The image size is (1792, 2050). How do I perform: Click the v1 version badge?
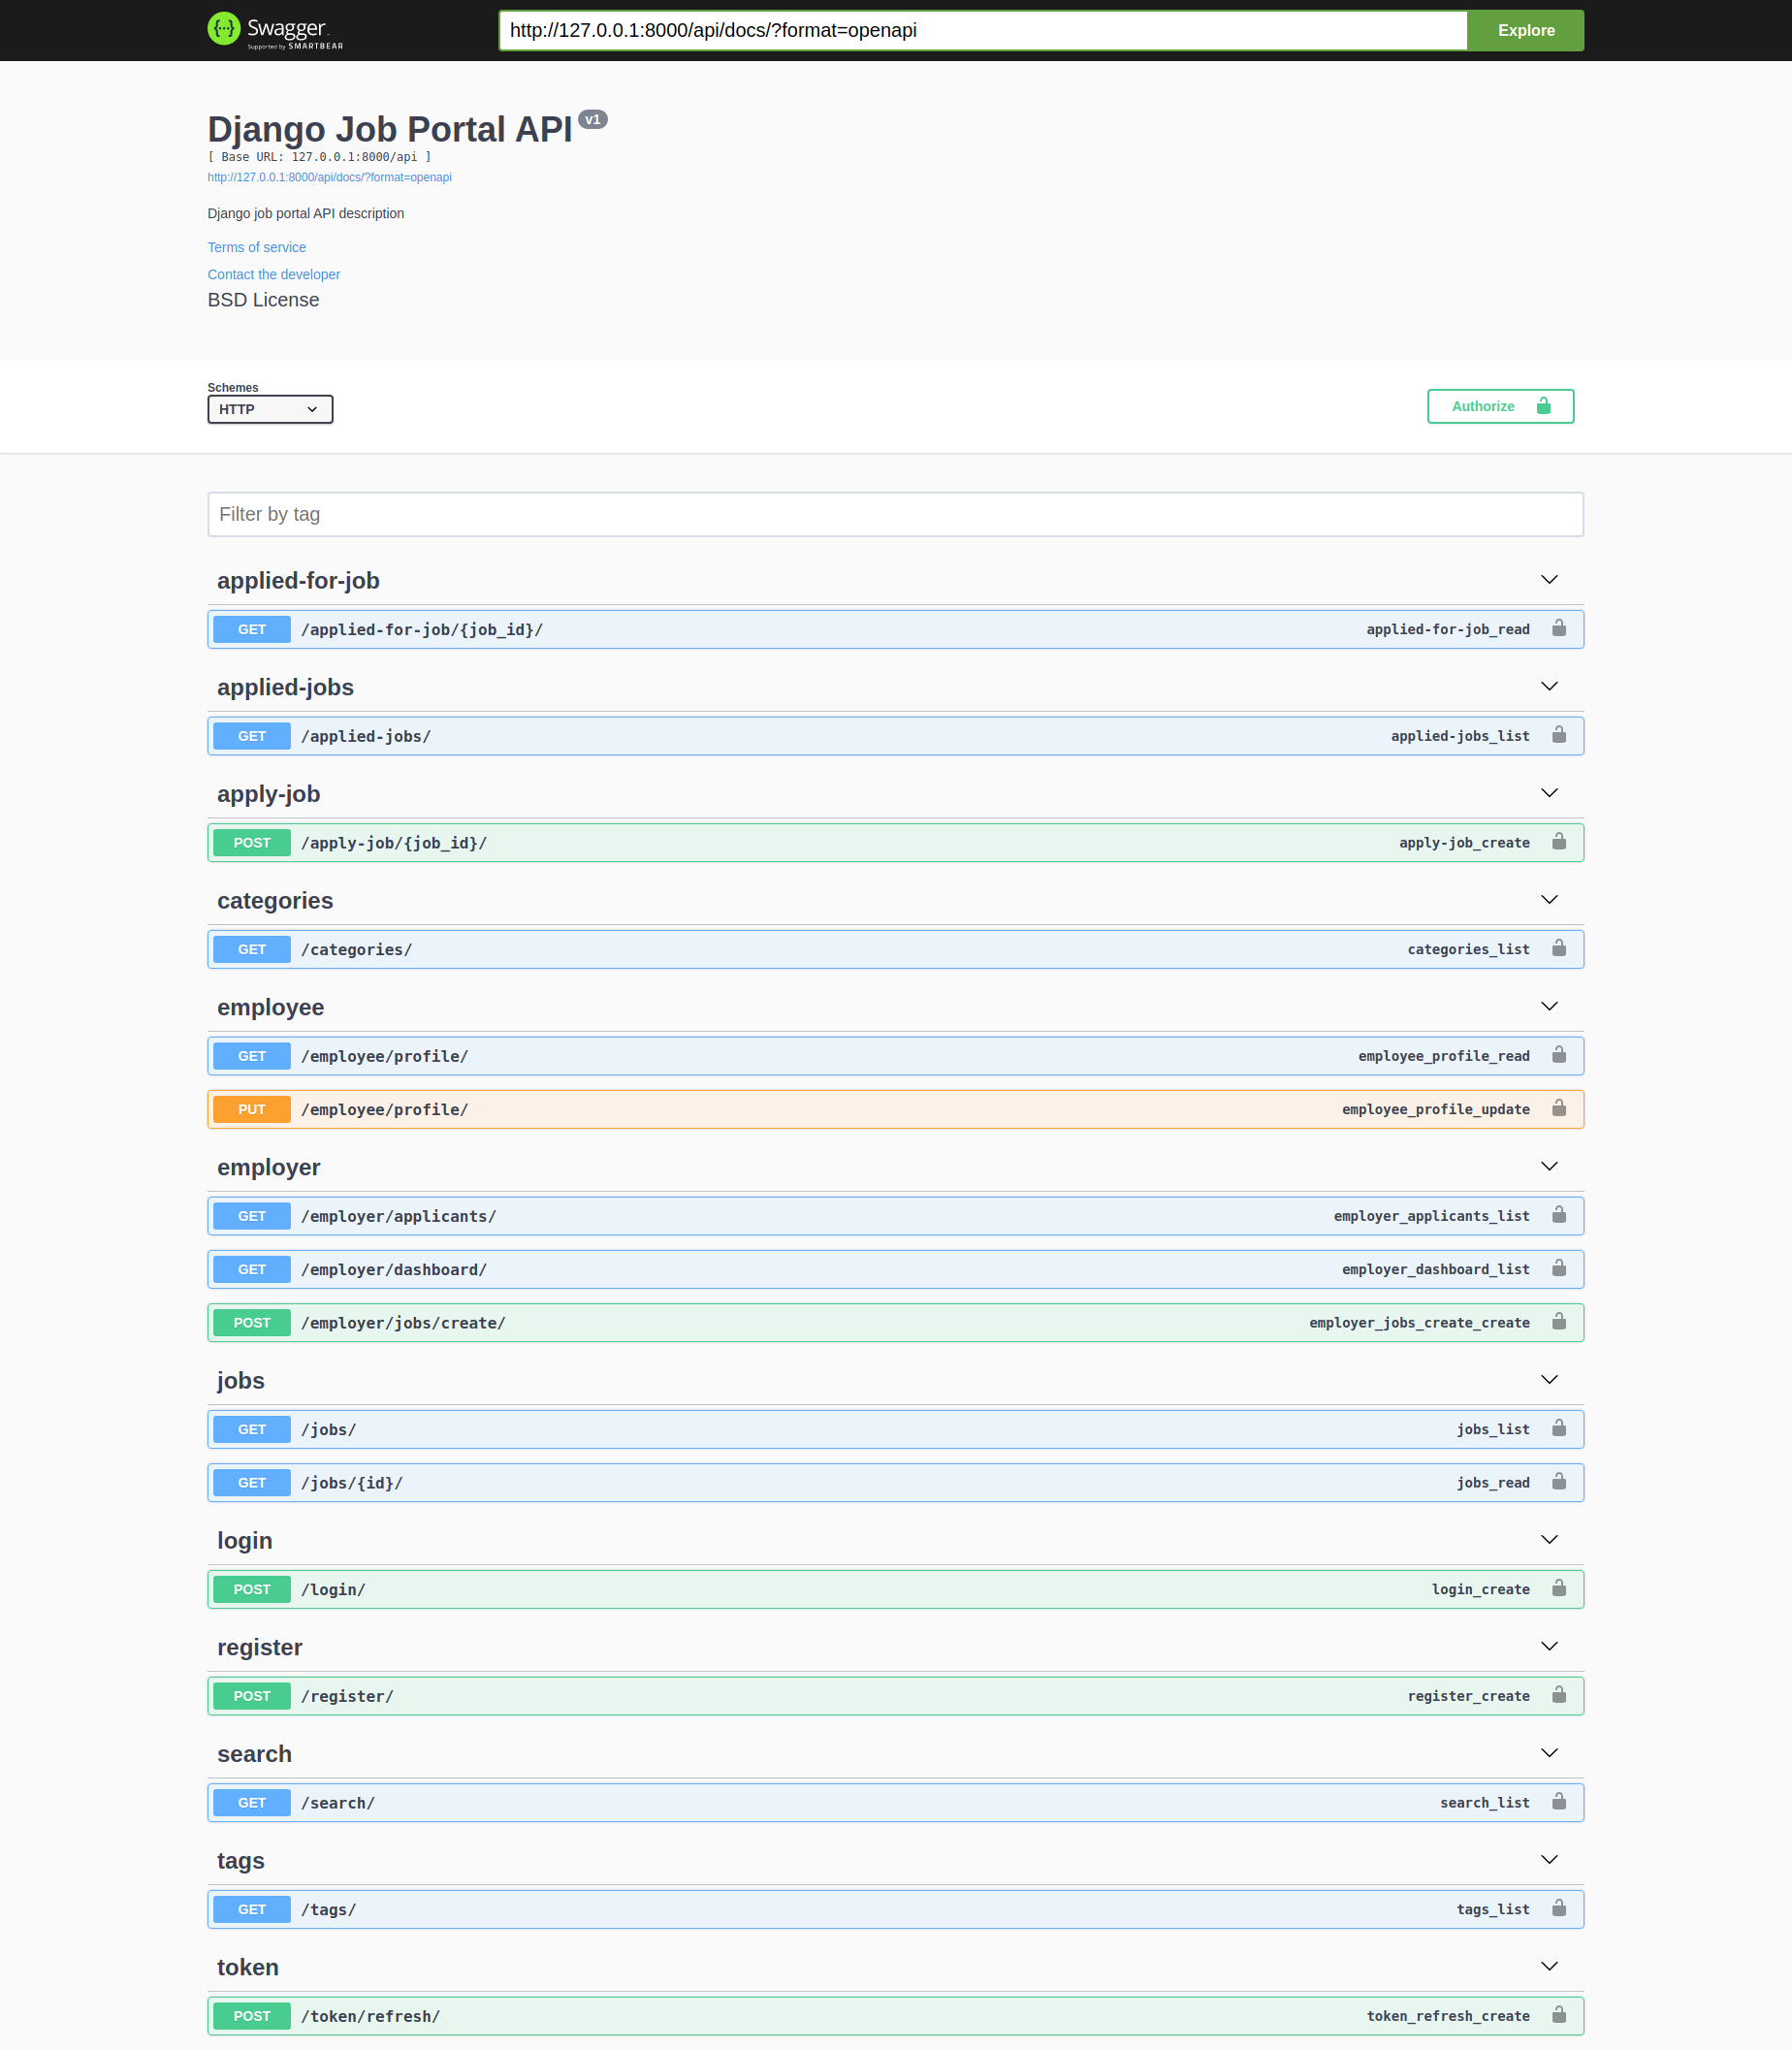click(x=593, y=119)
